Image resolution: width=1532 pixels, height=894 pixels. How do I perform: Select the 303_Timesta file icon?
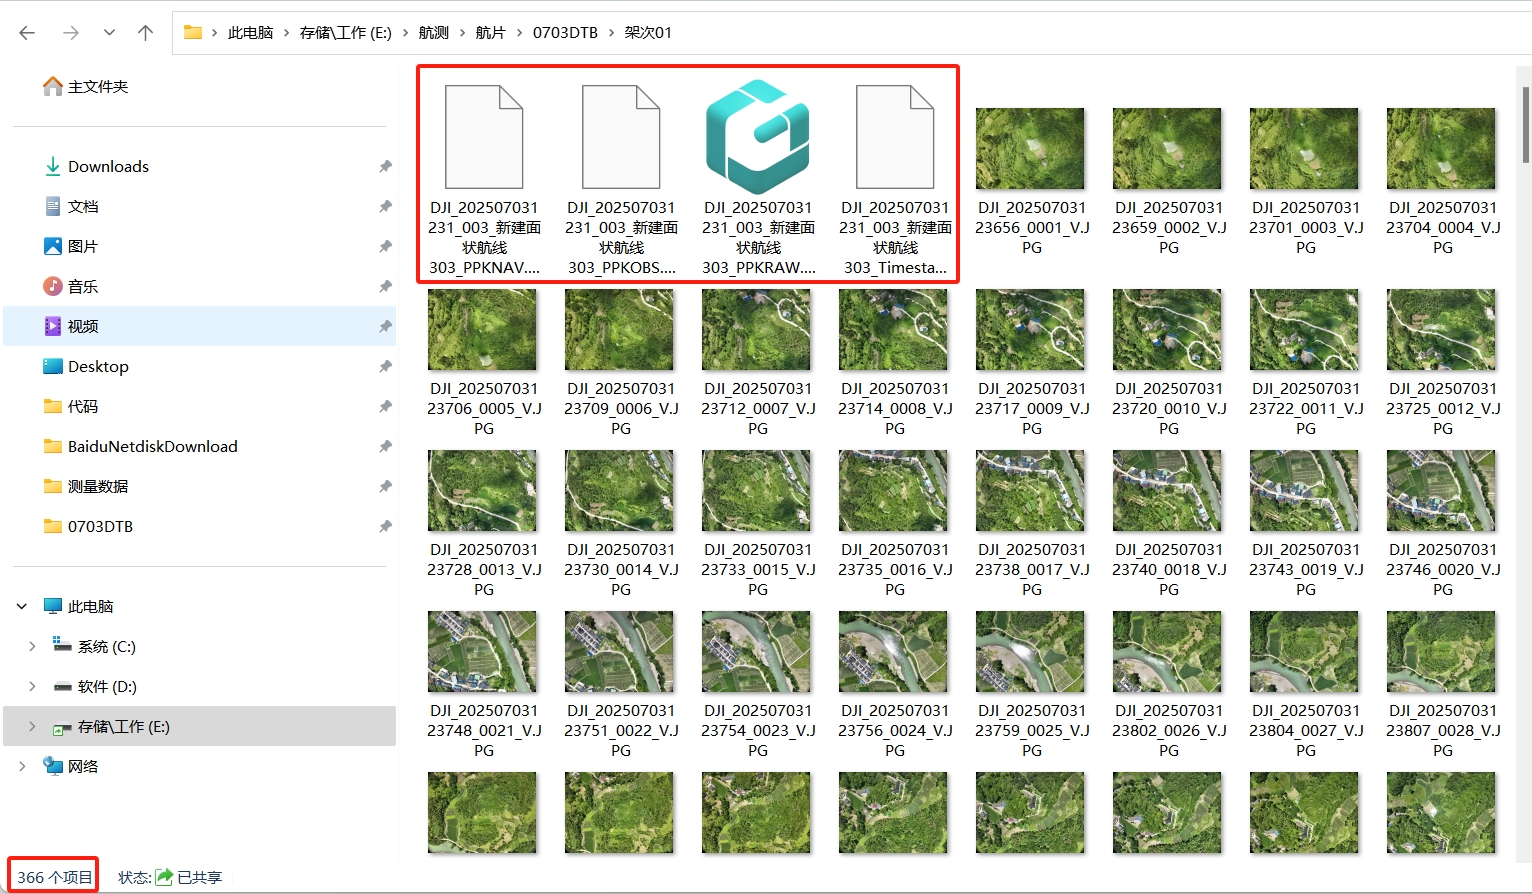pos(895,137)
